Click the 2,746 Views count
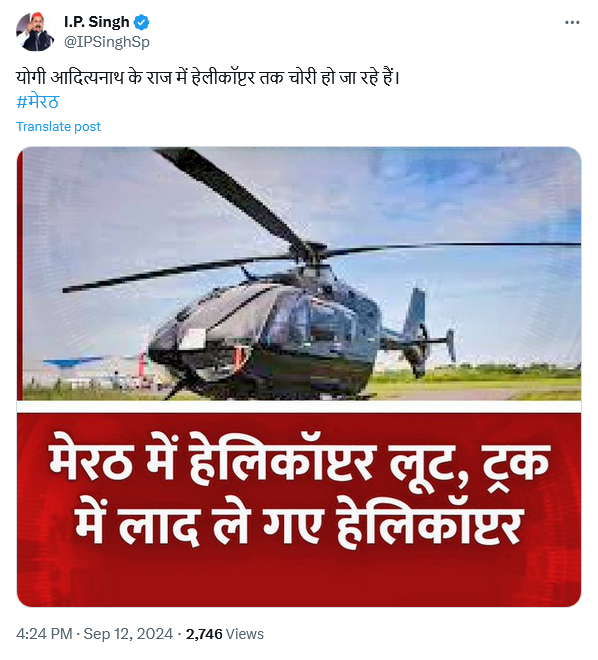Screen dimensions: 598x660 (225, 634)
